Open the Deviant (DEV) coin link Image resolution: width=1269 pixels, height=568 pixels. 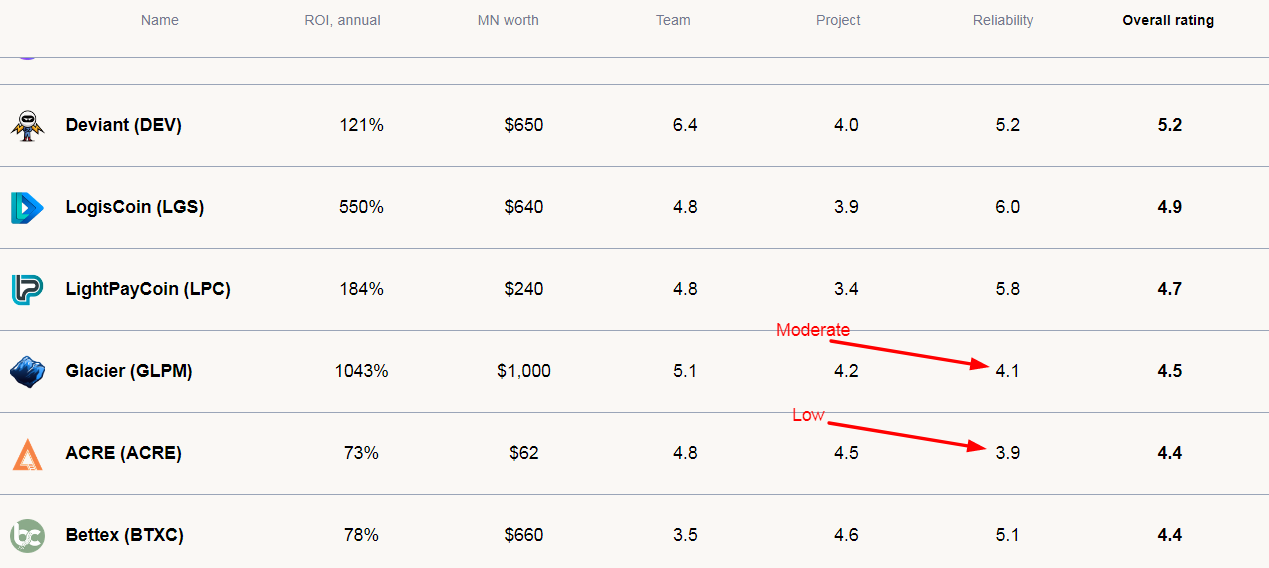[124, 125]
